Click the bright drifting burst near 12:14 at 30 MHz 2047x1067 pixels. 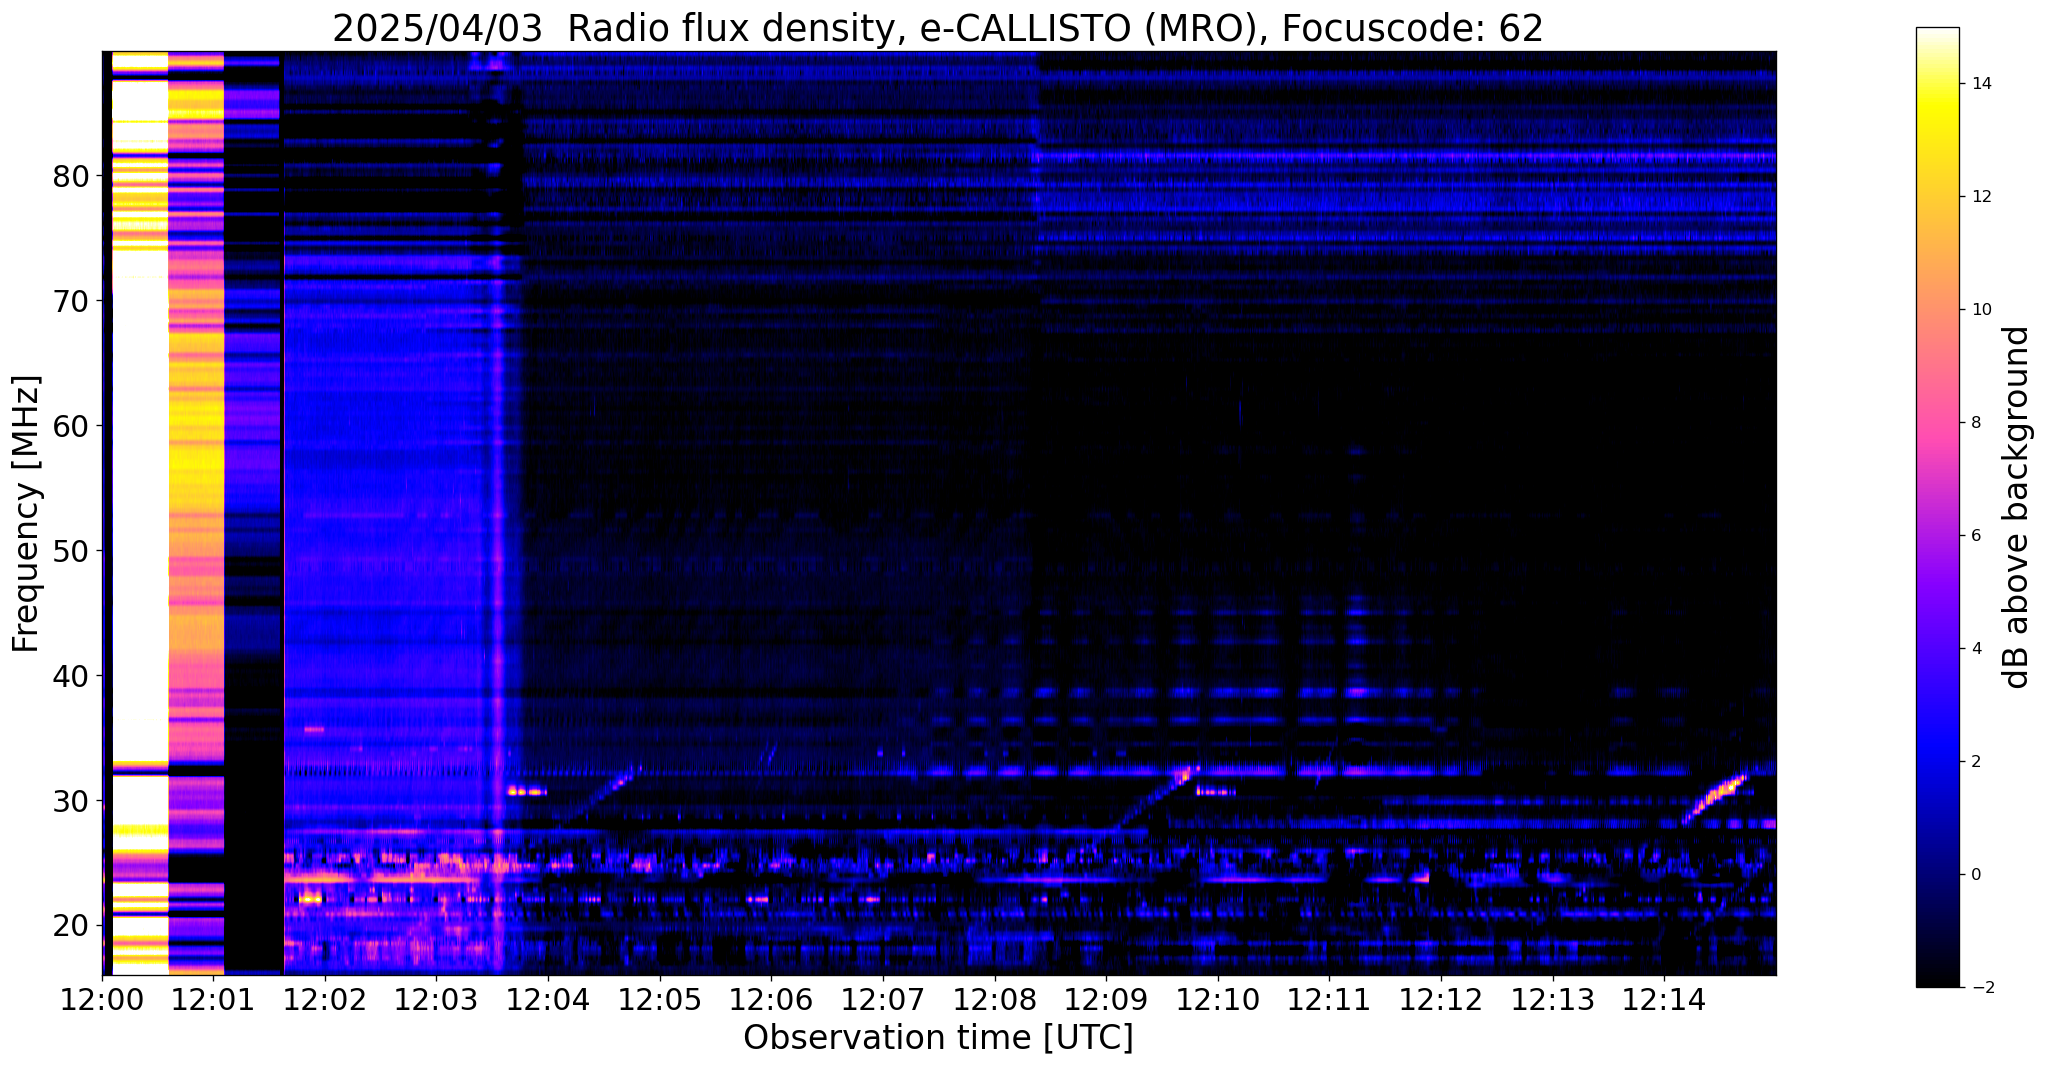(1715, 799)
